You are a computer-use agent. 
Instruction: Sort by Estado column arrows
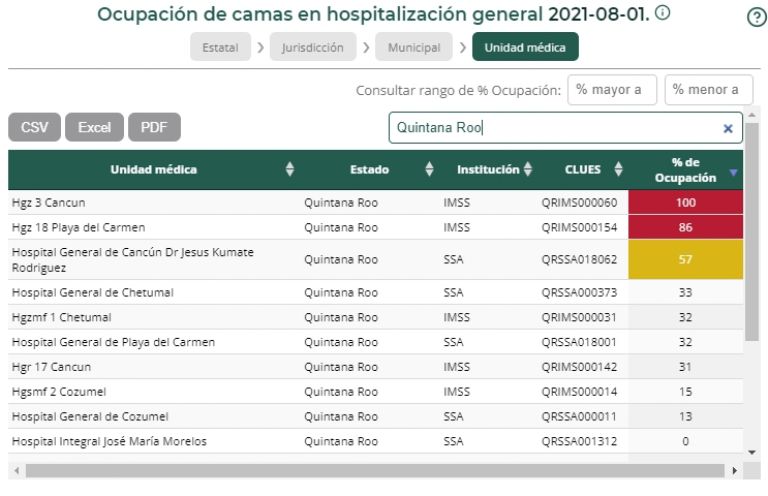pyautogui.click(x=430, y=170)
